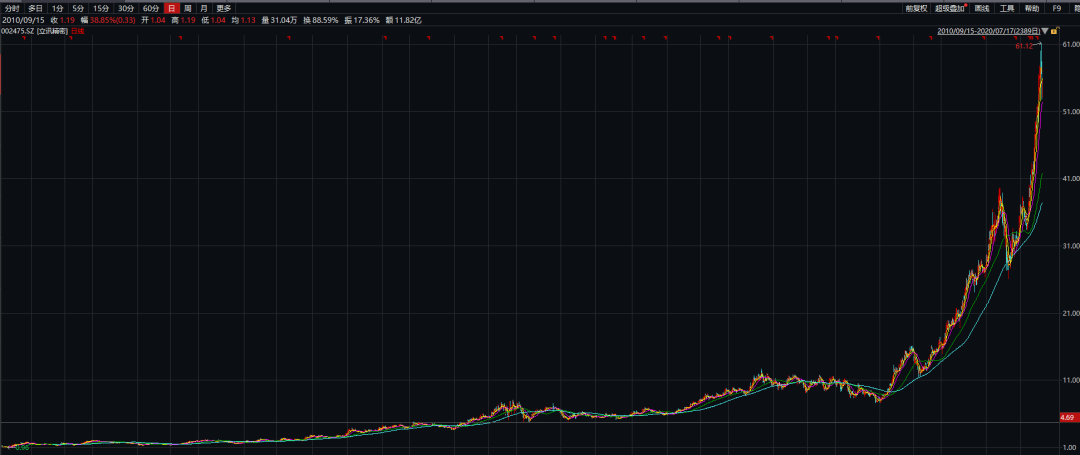Image resolution: width=1080 pixels, height=455 pixels.
Task: Open the 工具 tools menu
Action: coord(1007,8)
